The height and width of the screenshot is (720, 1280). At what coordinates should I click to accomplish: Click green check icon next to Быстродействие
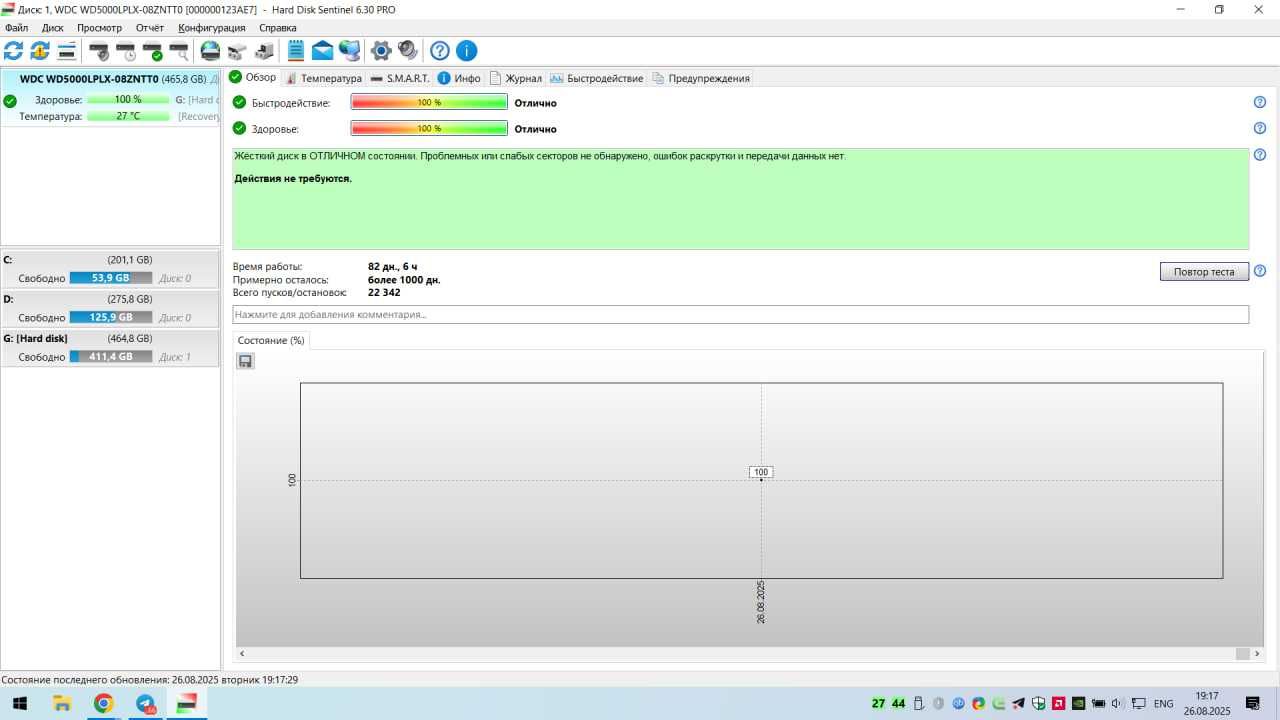click(239, 102)
